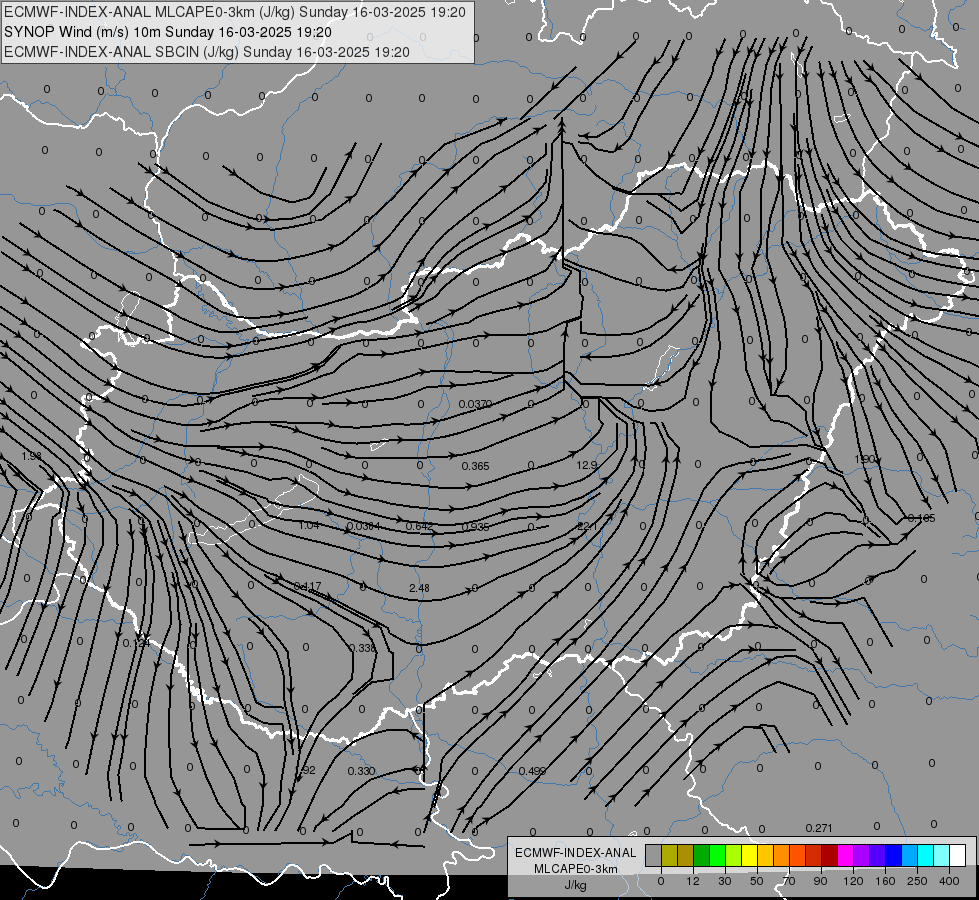Select the magenta swatch in the legend
The image size is (979, 900).
click(x=846, y=855)
